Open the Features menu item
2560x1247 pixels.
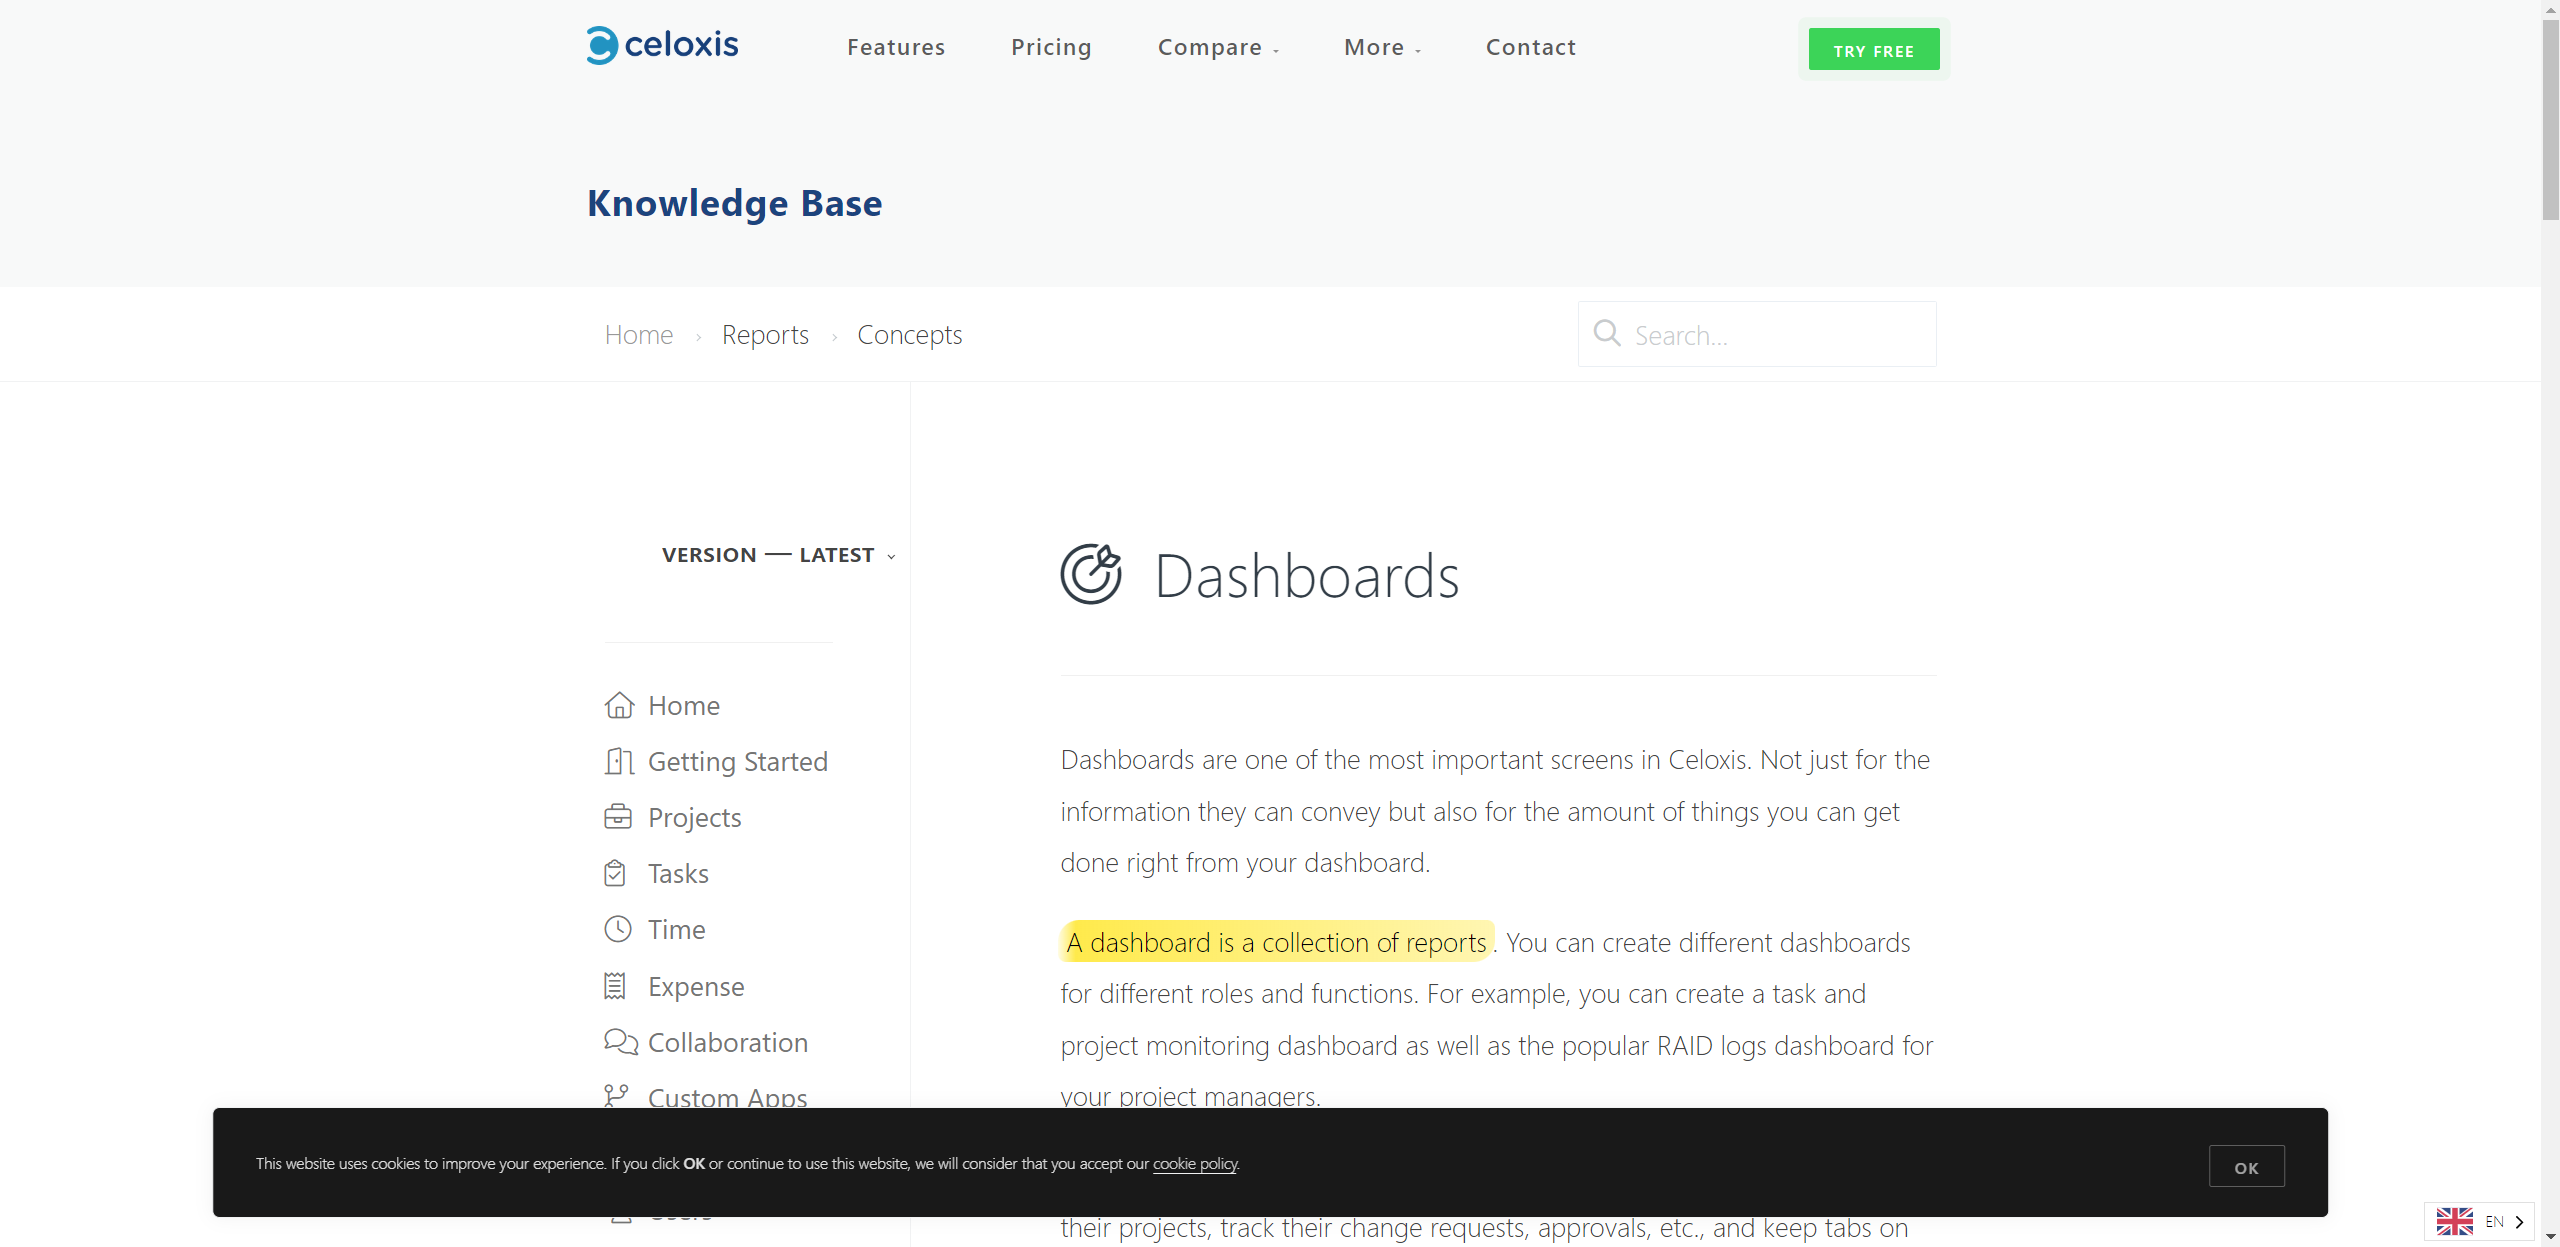tap(896, 47)
